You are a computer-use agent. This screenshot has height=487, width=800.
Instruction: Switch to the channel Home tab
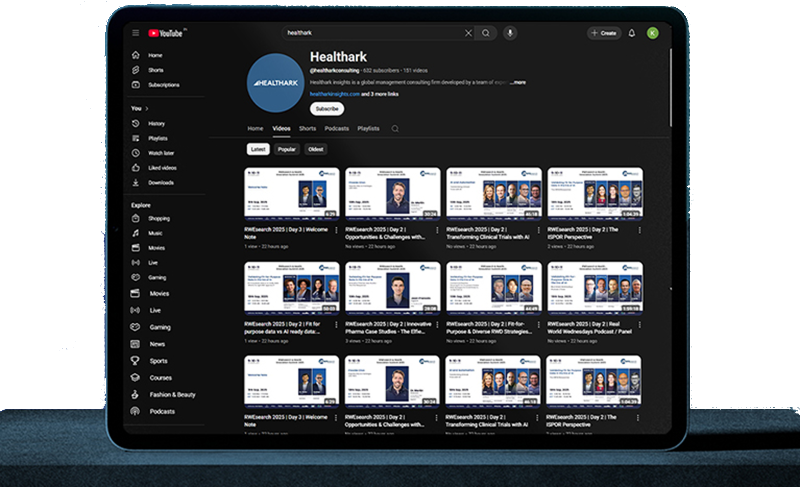256,129
